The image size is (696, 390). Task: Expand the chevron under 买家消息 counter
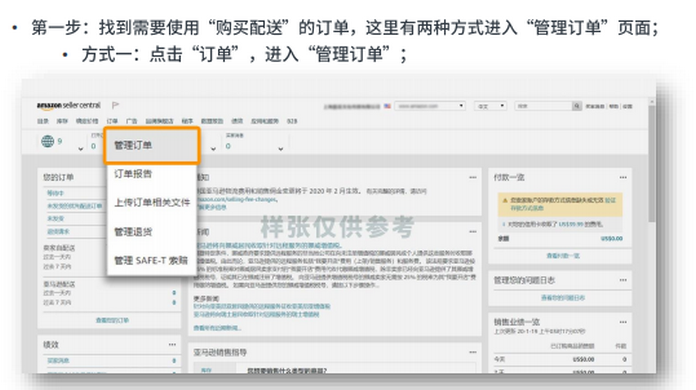(281, 149)
